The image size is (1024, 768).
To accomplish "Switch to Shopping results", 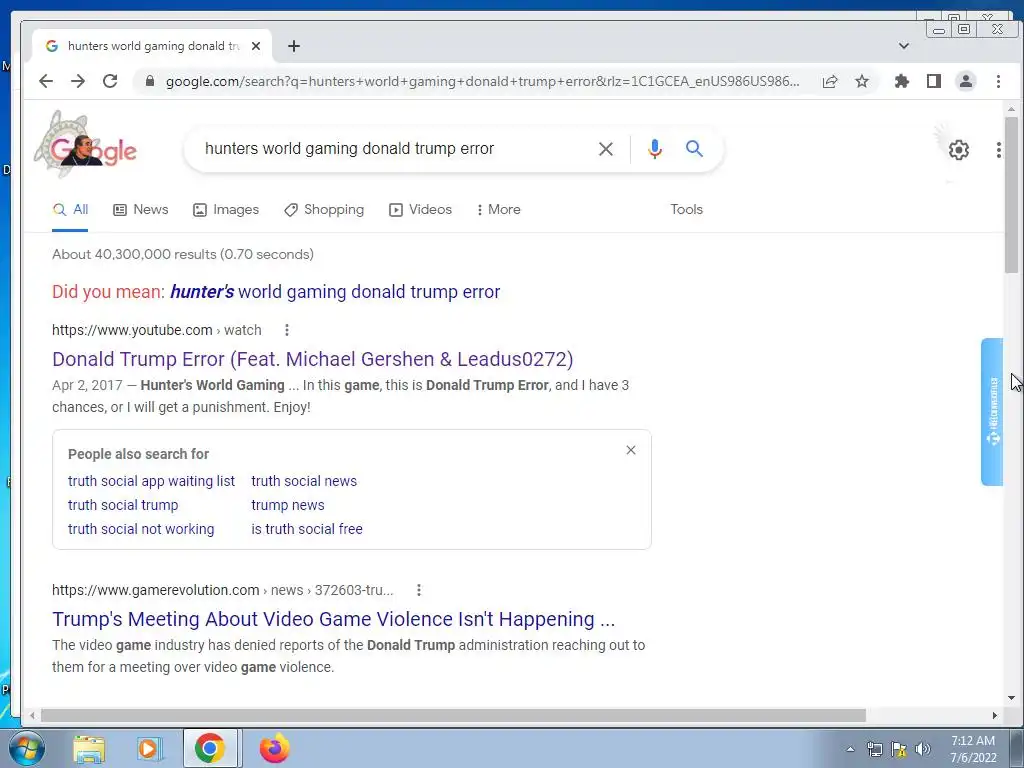I will tap(324, 210).
